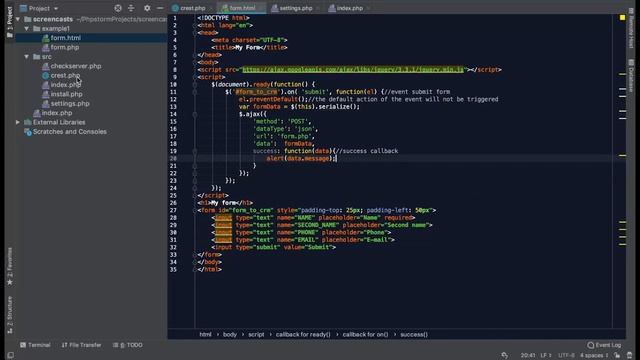The width and height of the screenshot is (640, 360).
Task: Click the error stripe marker beside line 20
Action: [622, 156]
